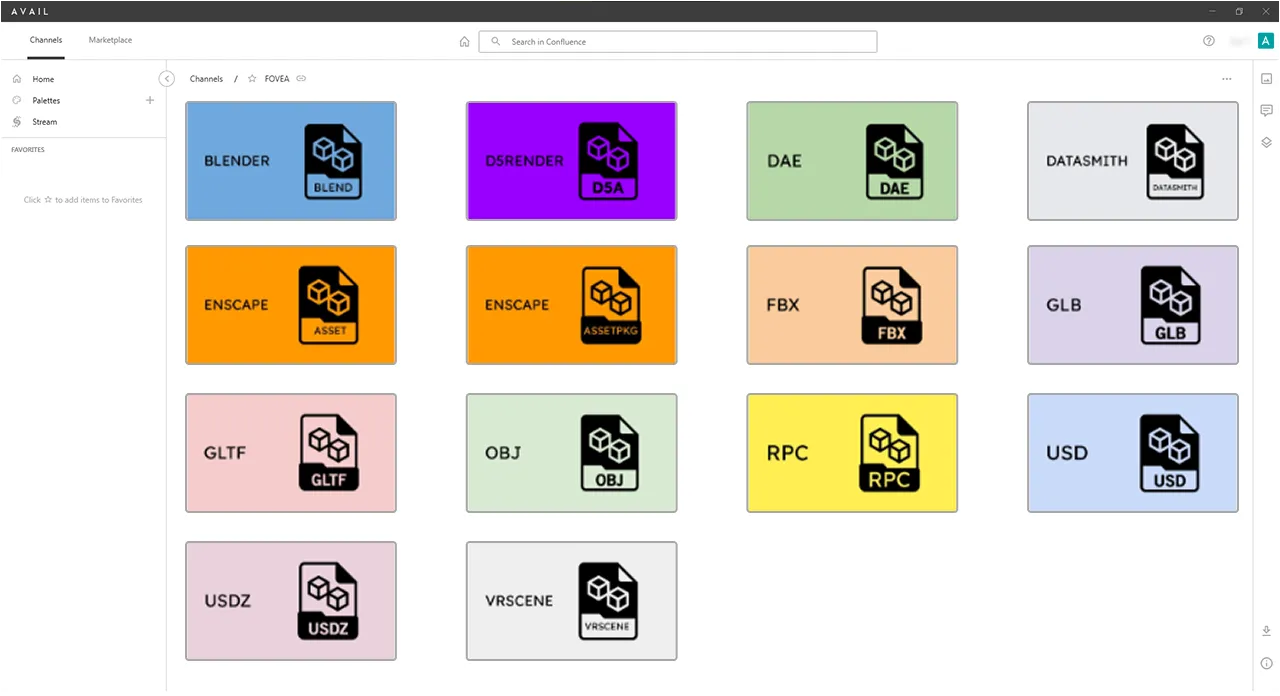The height and width of the screenshot is (696, 1280).
Task: Click the download icon in right rail
Action: tap(1266, 631)
